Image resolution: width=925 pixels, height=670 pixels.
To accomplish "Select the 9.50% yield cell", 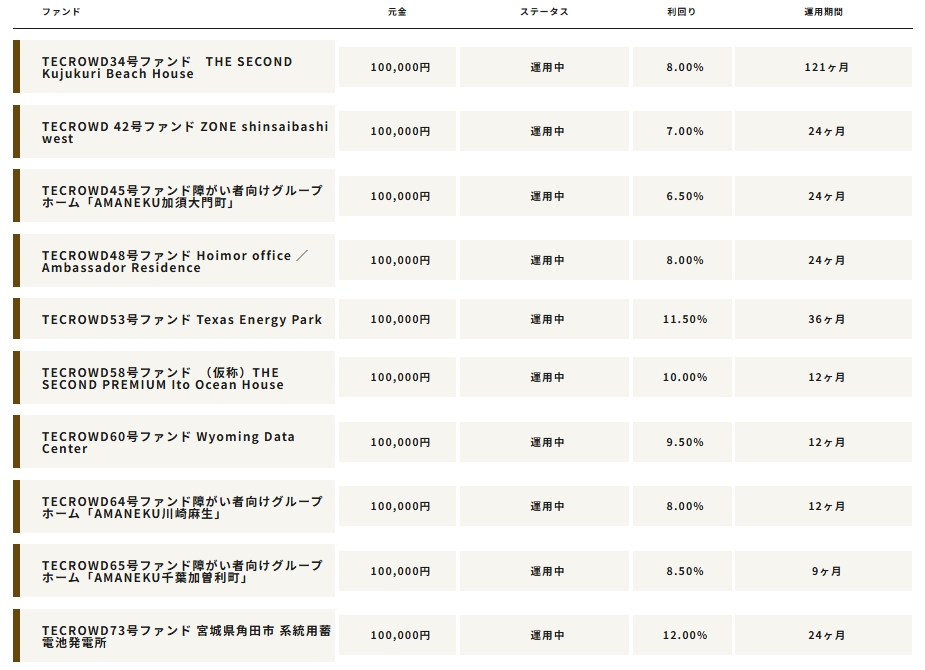I will [683, 442].
